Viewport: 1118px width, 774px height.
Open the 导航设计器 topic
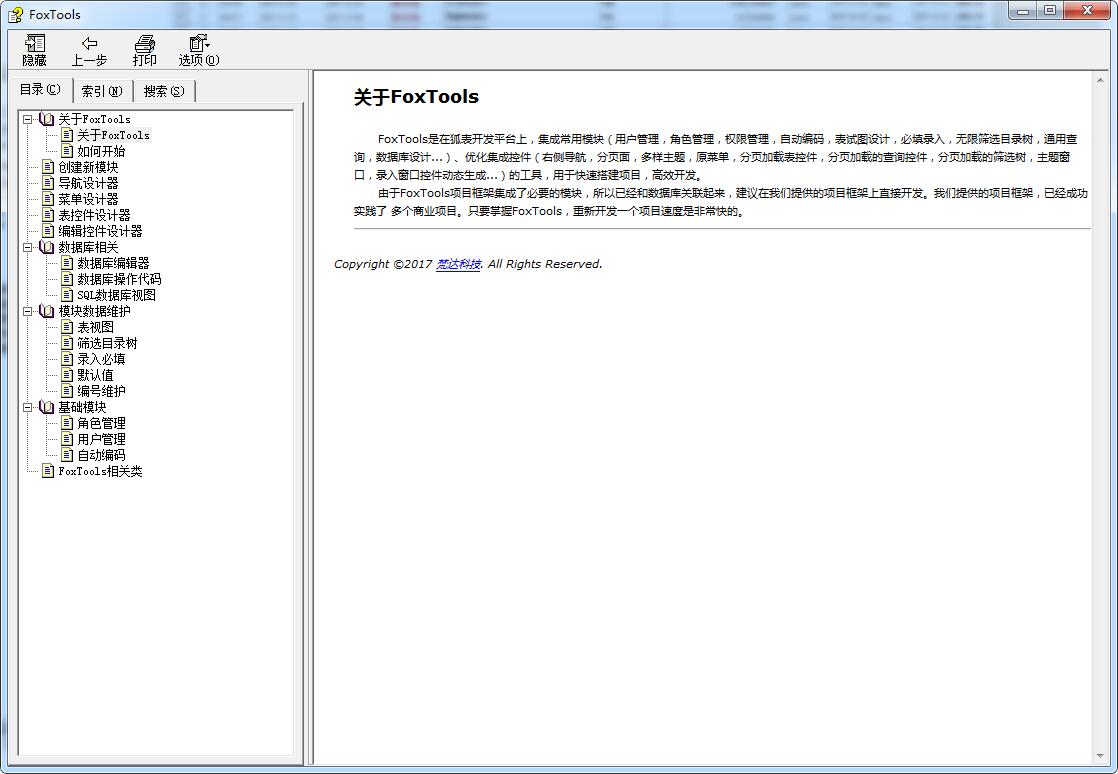(88, 183)
